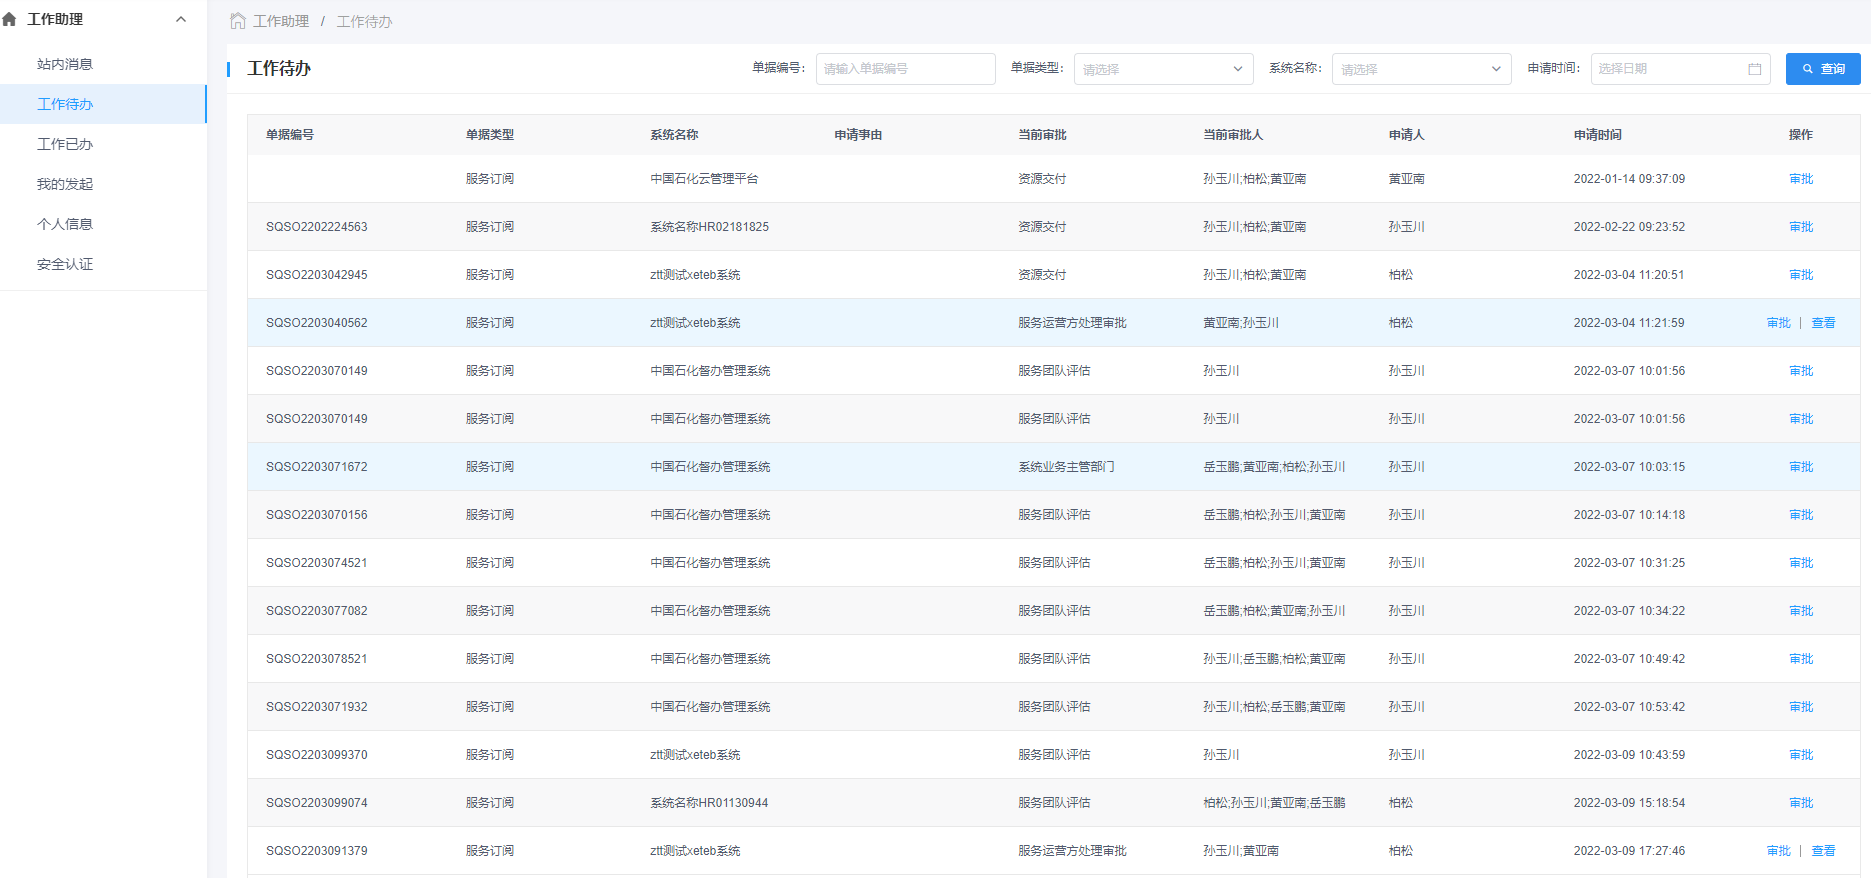Image resolution: width=1871 pixels, height=878 pixels.
Task: Click the 申请人 column header
Action: 1406,135
